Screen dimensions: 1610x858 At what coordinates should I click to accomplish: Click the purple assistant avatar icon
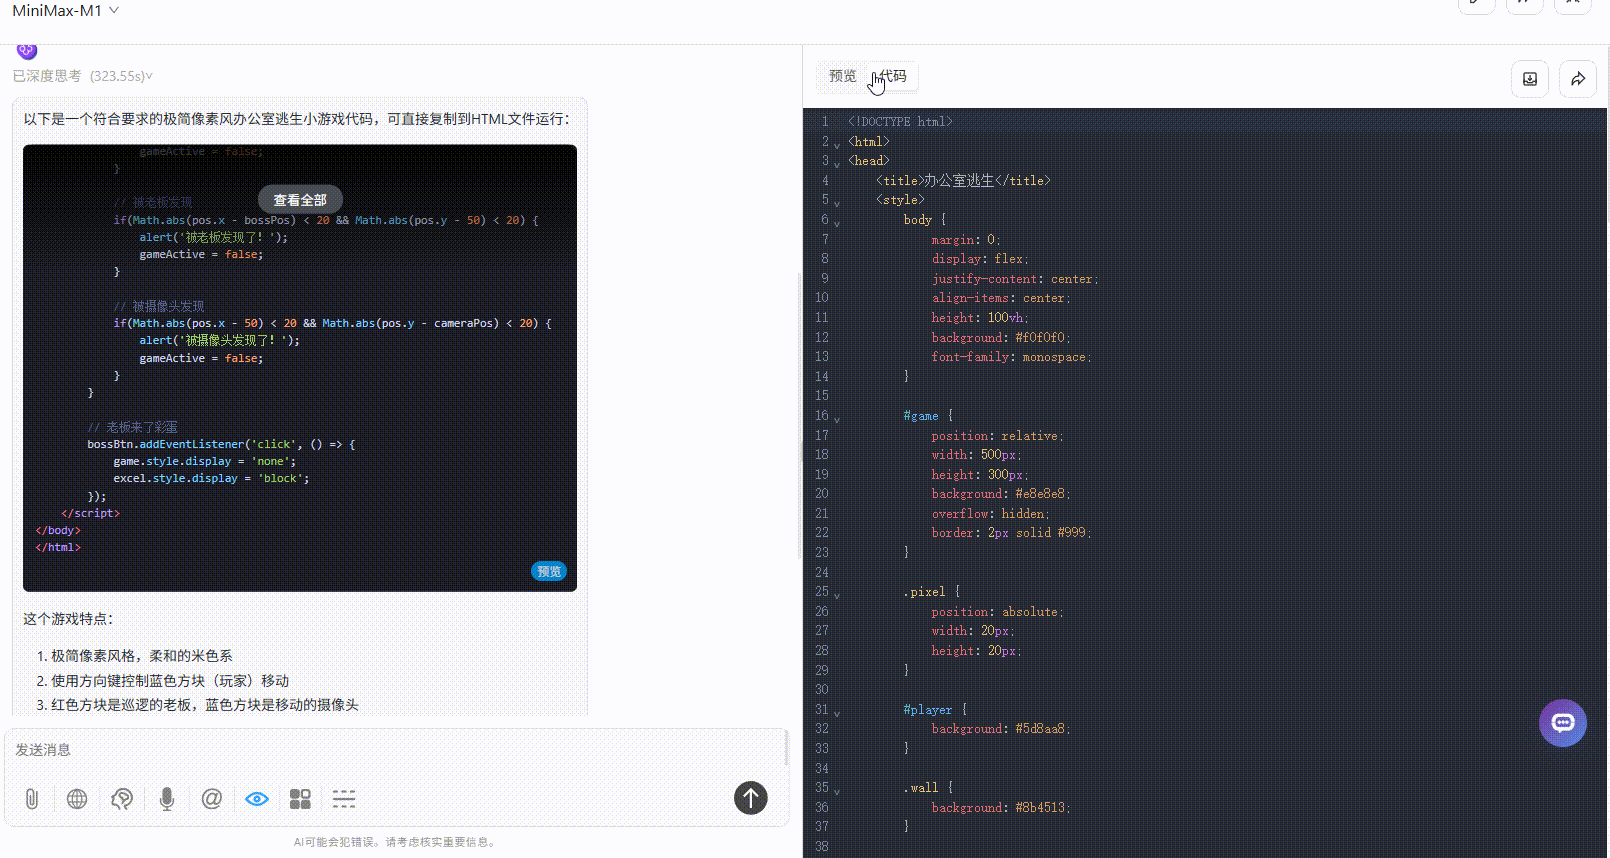27,50
